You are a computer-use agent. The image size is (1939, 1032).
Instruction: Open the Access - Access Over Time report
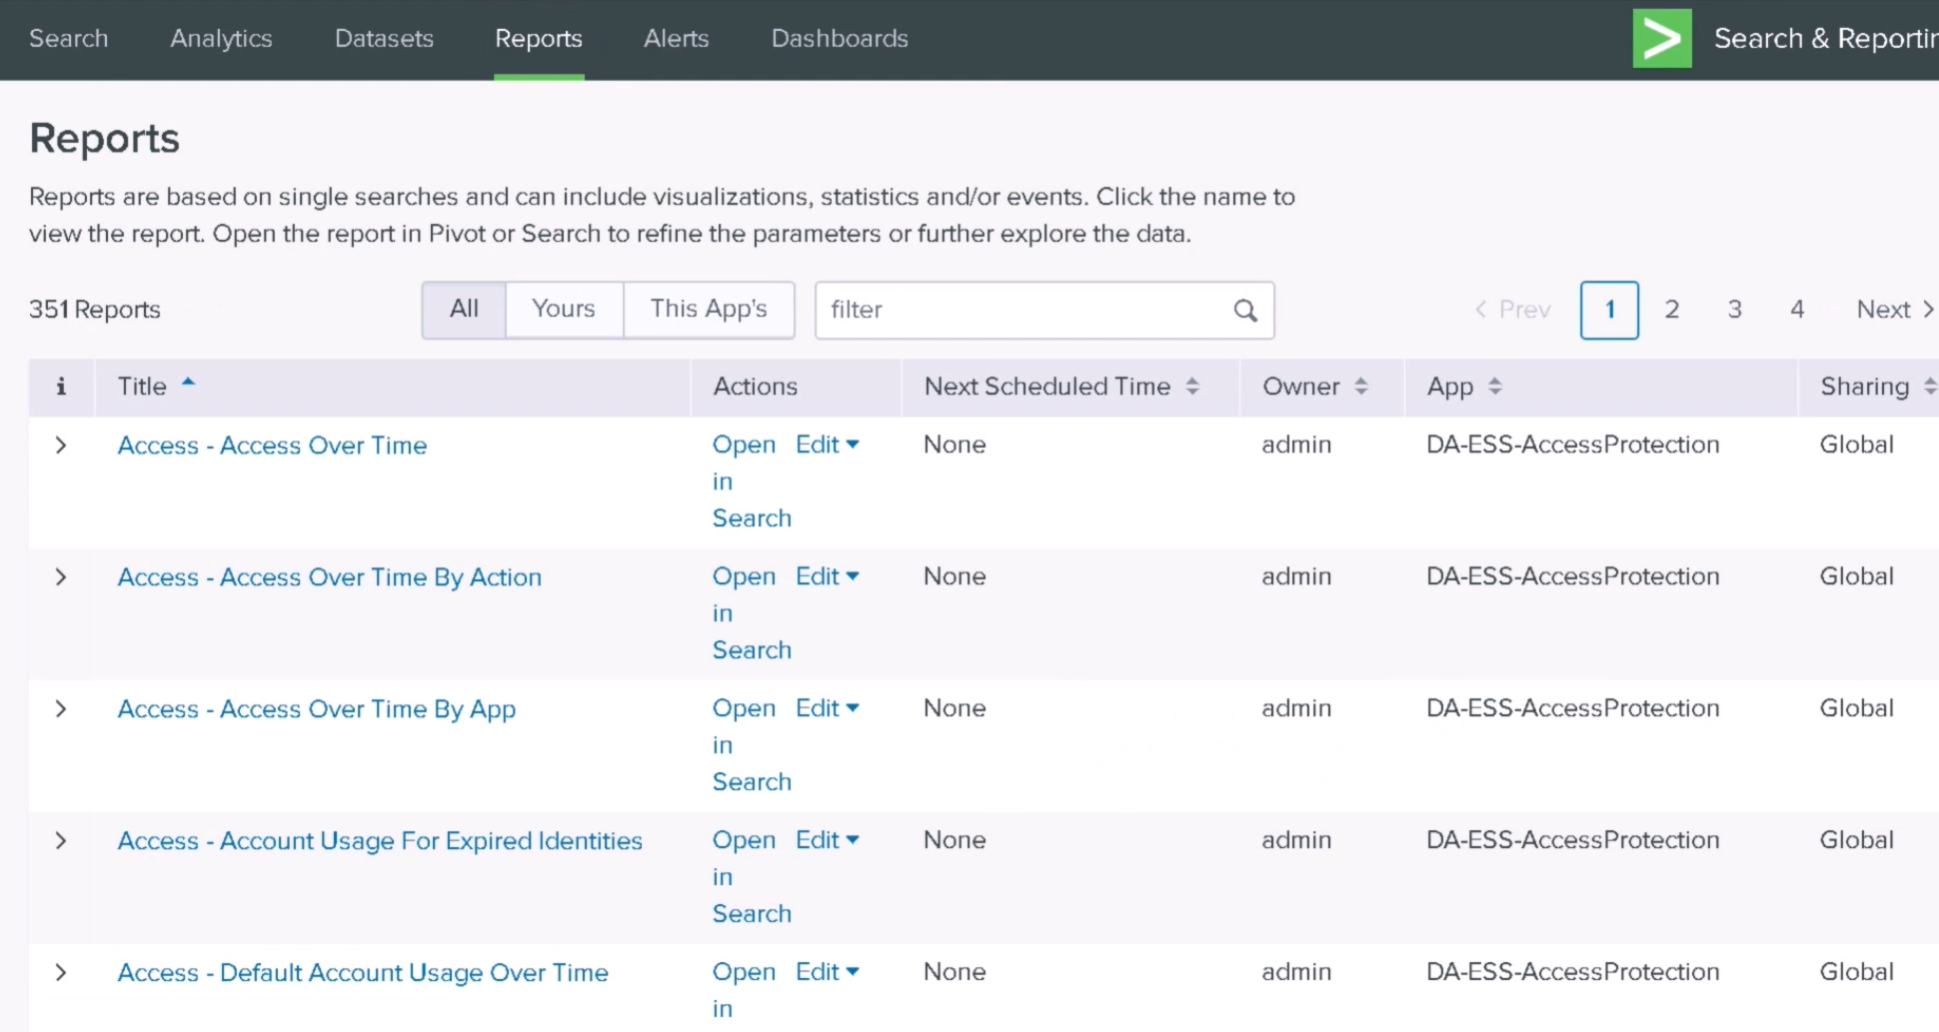[272, 446]
